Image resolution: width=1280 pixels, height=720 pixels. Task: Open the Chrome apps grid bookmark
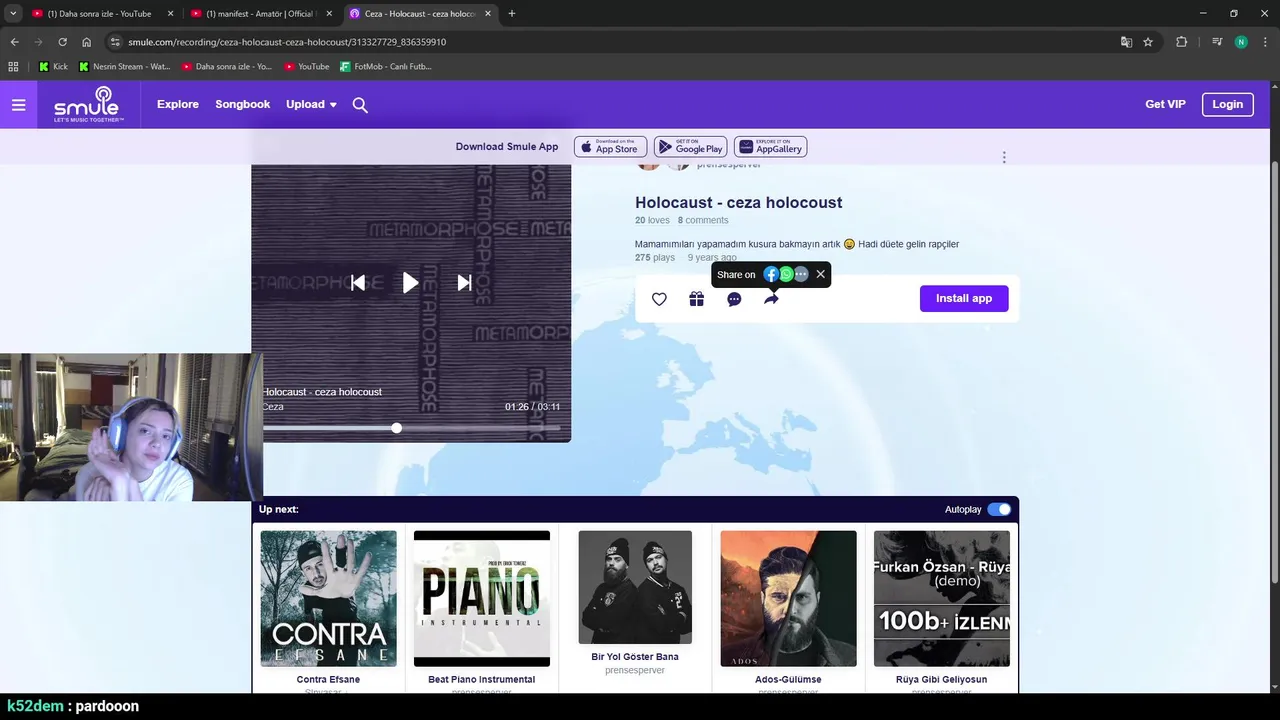tap(13, 67)
